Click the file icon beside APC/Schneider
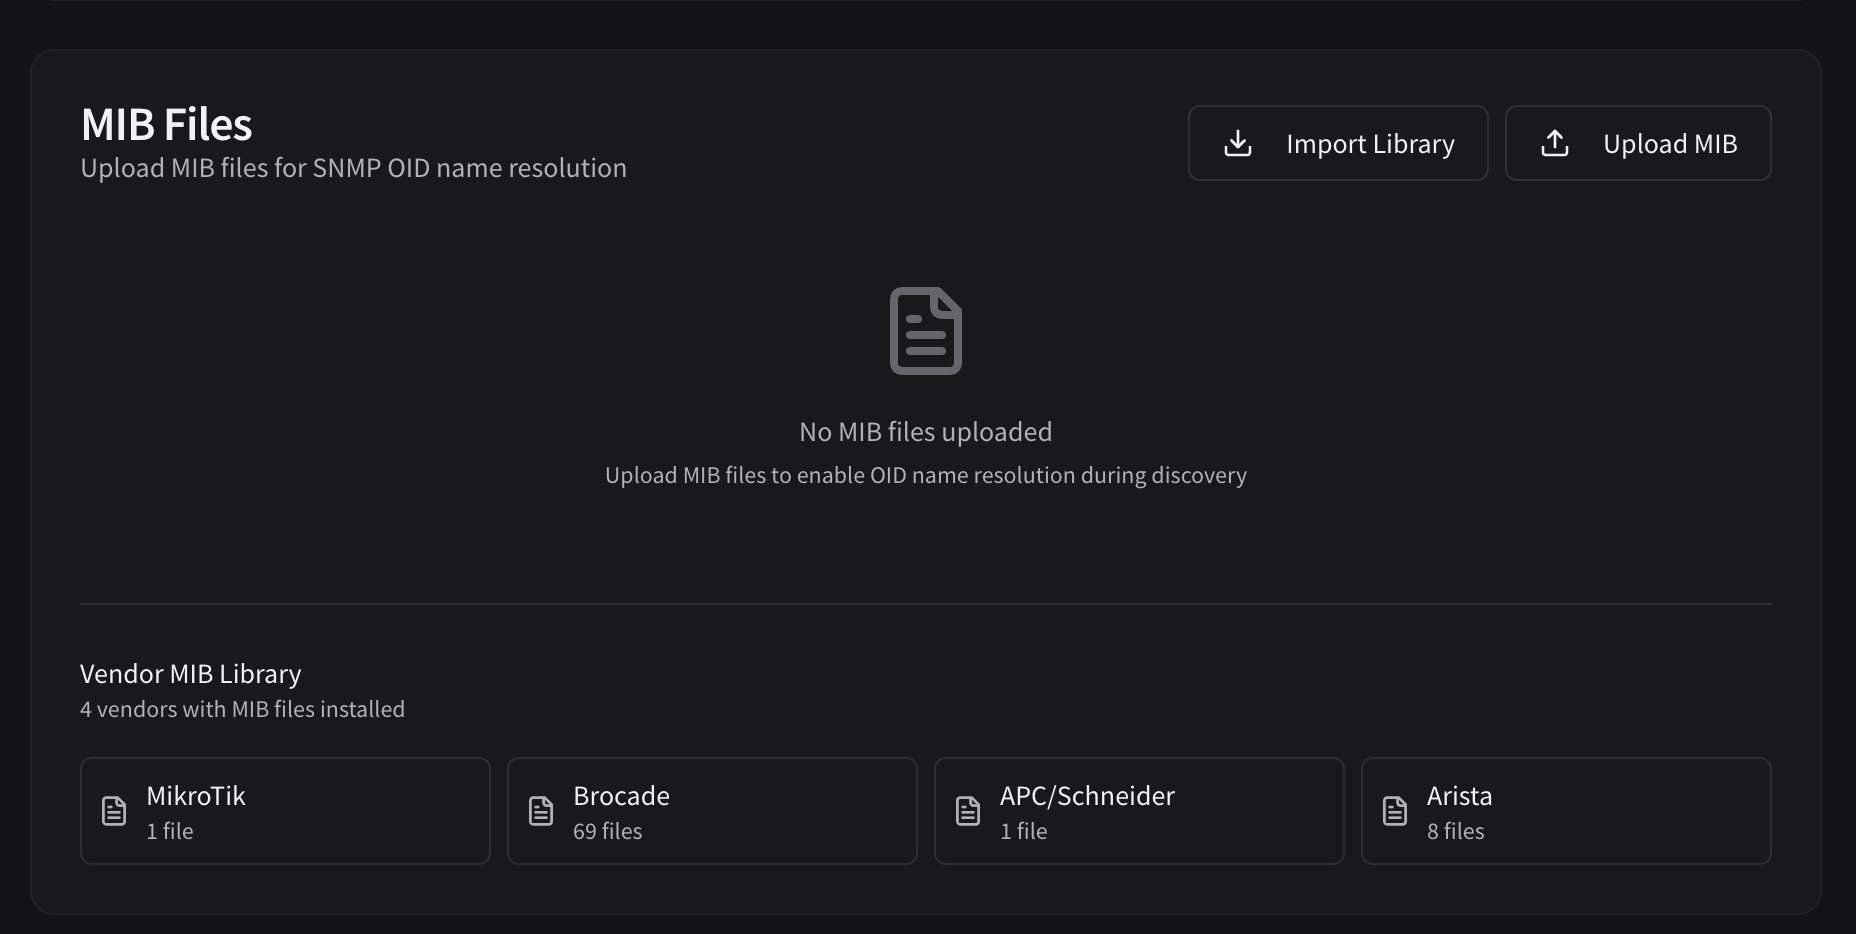 968,811
